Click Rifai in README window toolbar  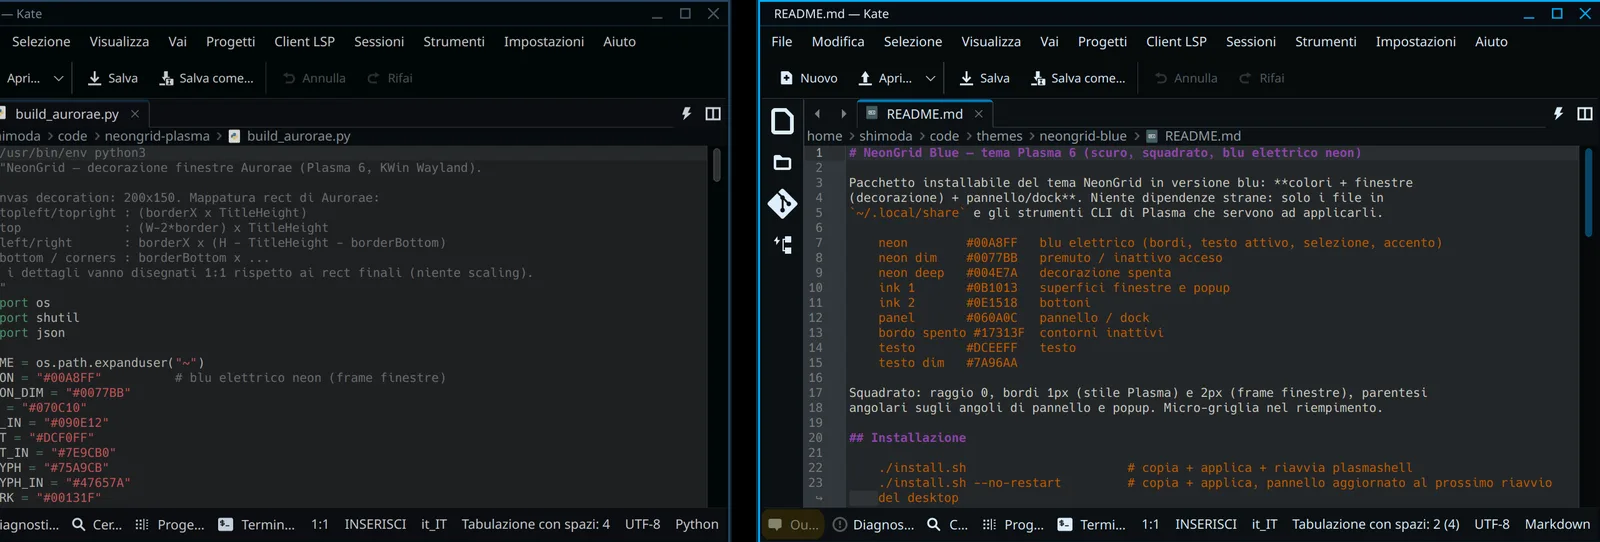click(x=1262, y=78)
